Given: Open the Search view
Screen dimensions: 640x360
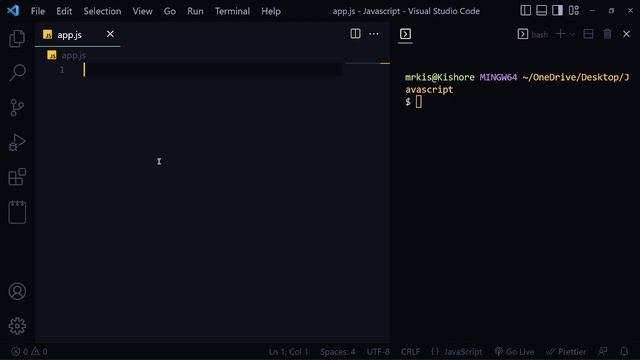Looking at the screenshot, I should point(17,73).
